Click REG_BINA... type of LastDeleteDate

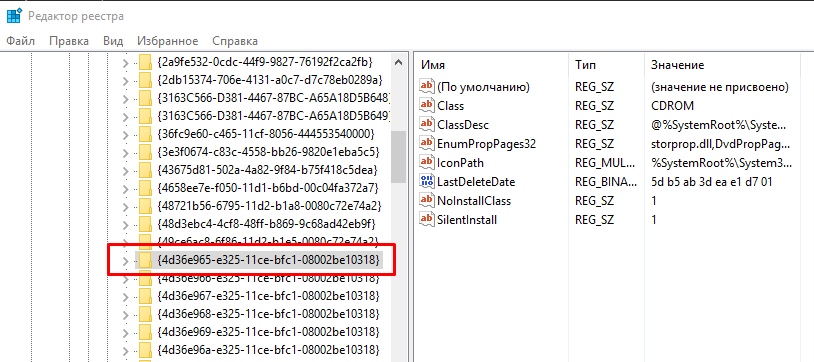pos(606,182)
